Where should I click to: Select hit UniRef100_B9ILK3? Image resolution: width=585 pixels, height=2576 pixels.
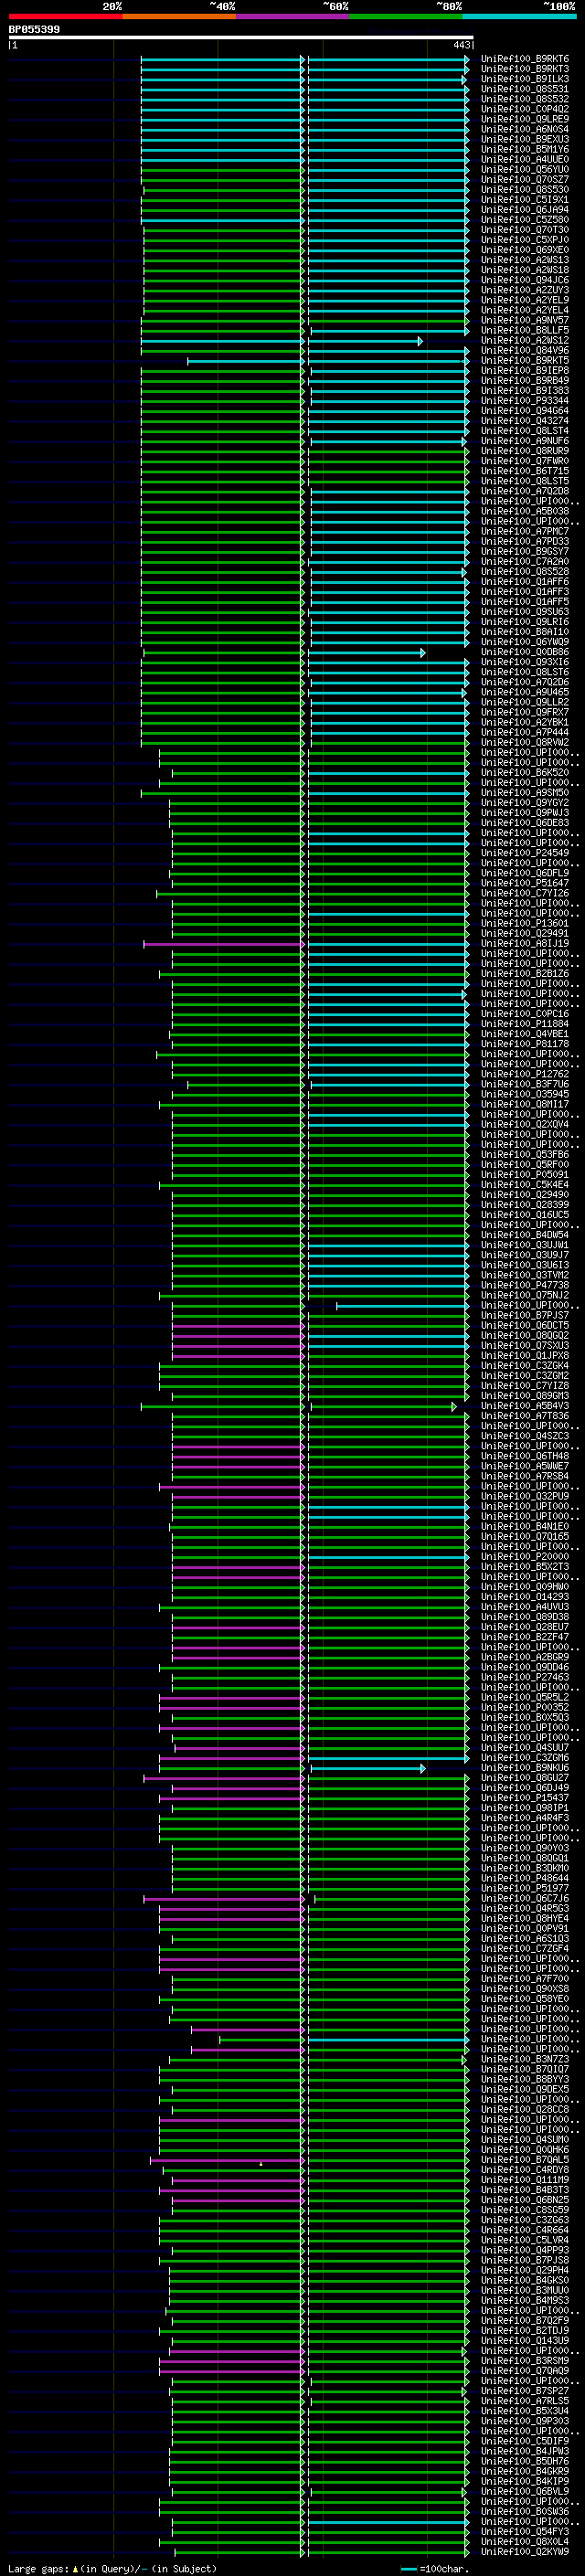pos(525,79)
